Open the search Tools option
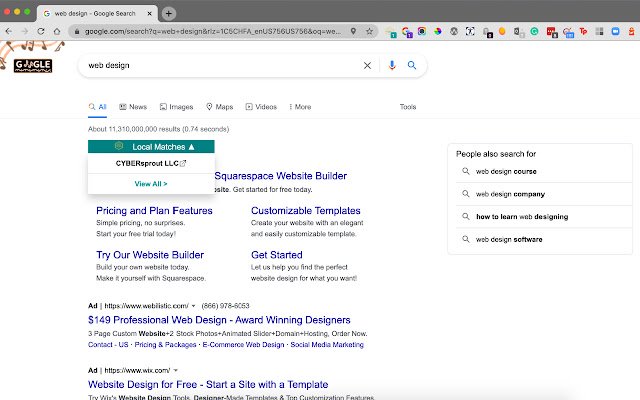Screen dimensions: 640x400 [408, 107]
